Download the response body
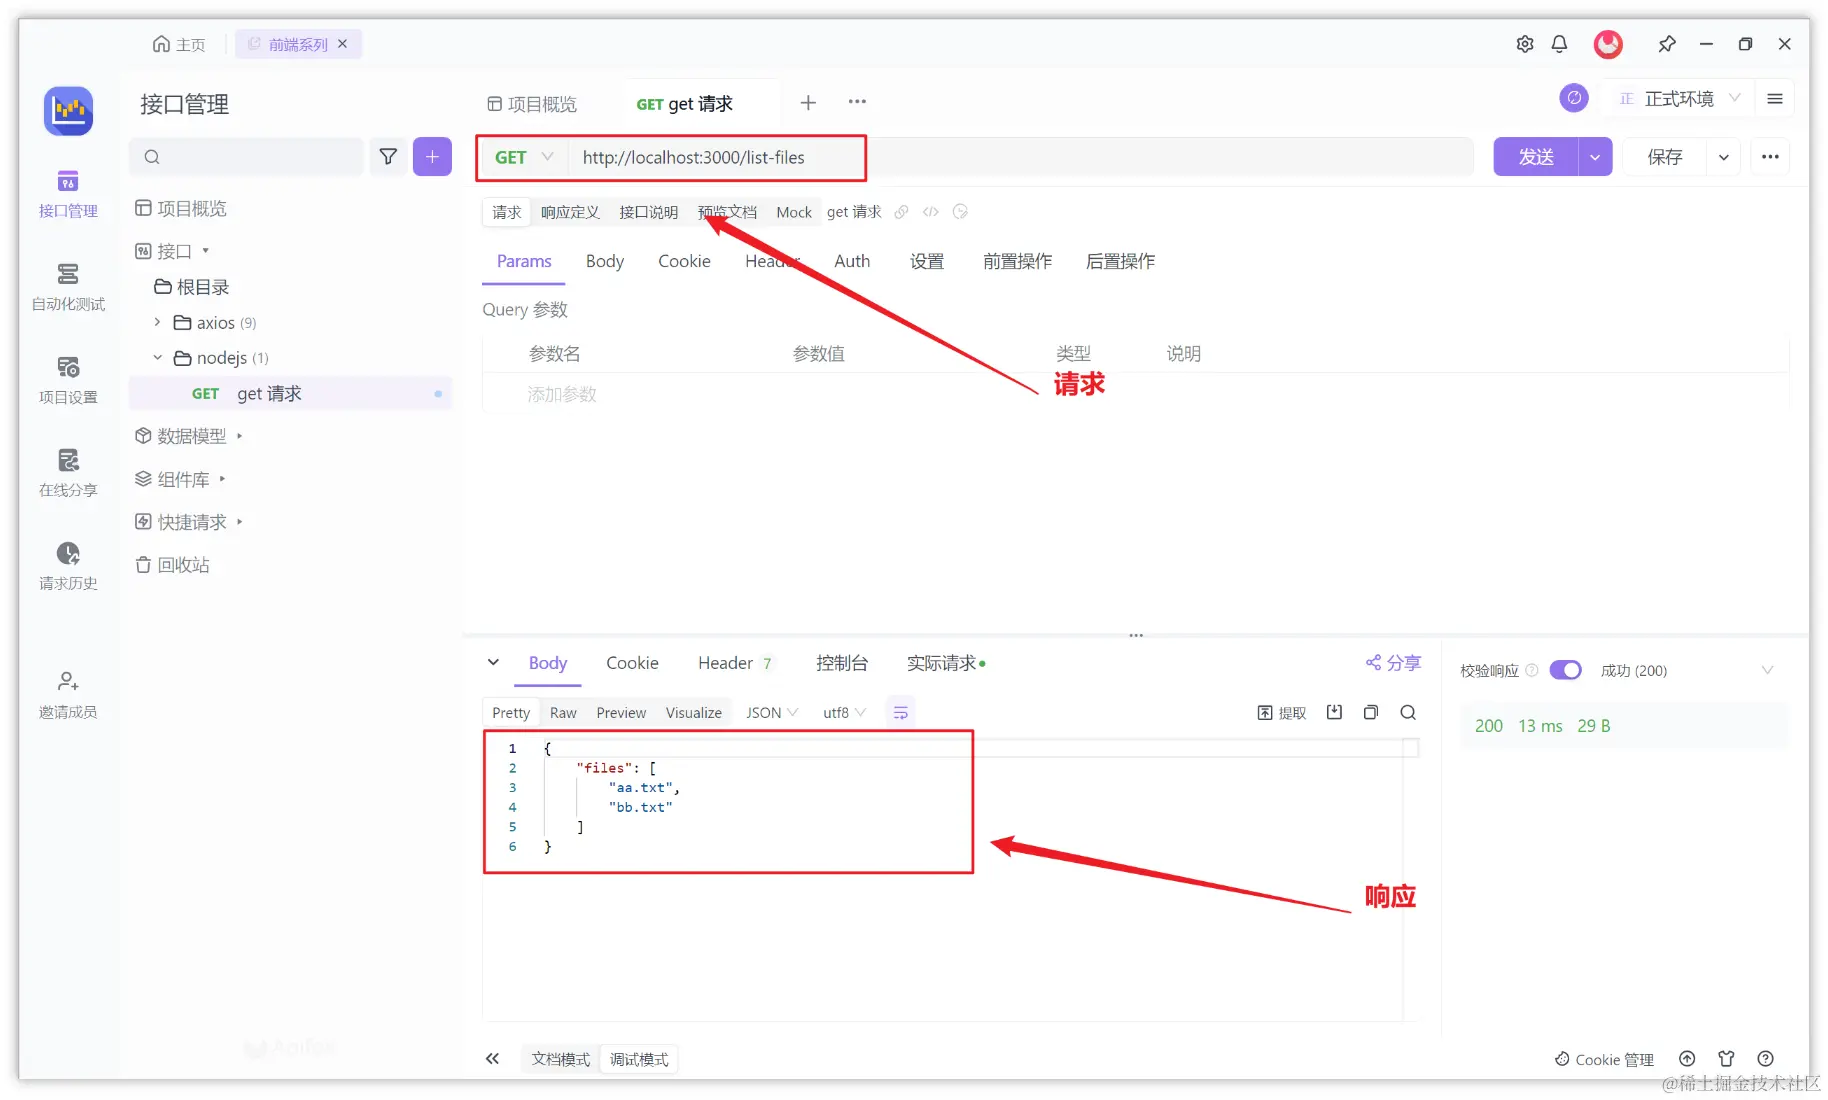Image resolution: width=1828 pixels, height=1100 pixels. point(1334,713)
